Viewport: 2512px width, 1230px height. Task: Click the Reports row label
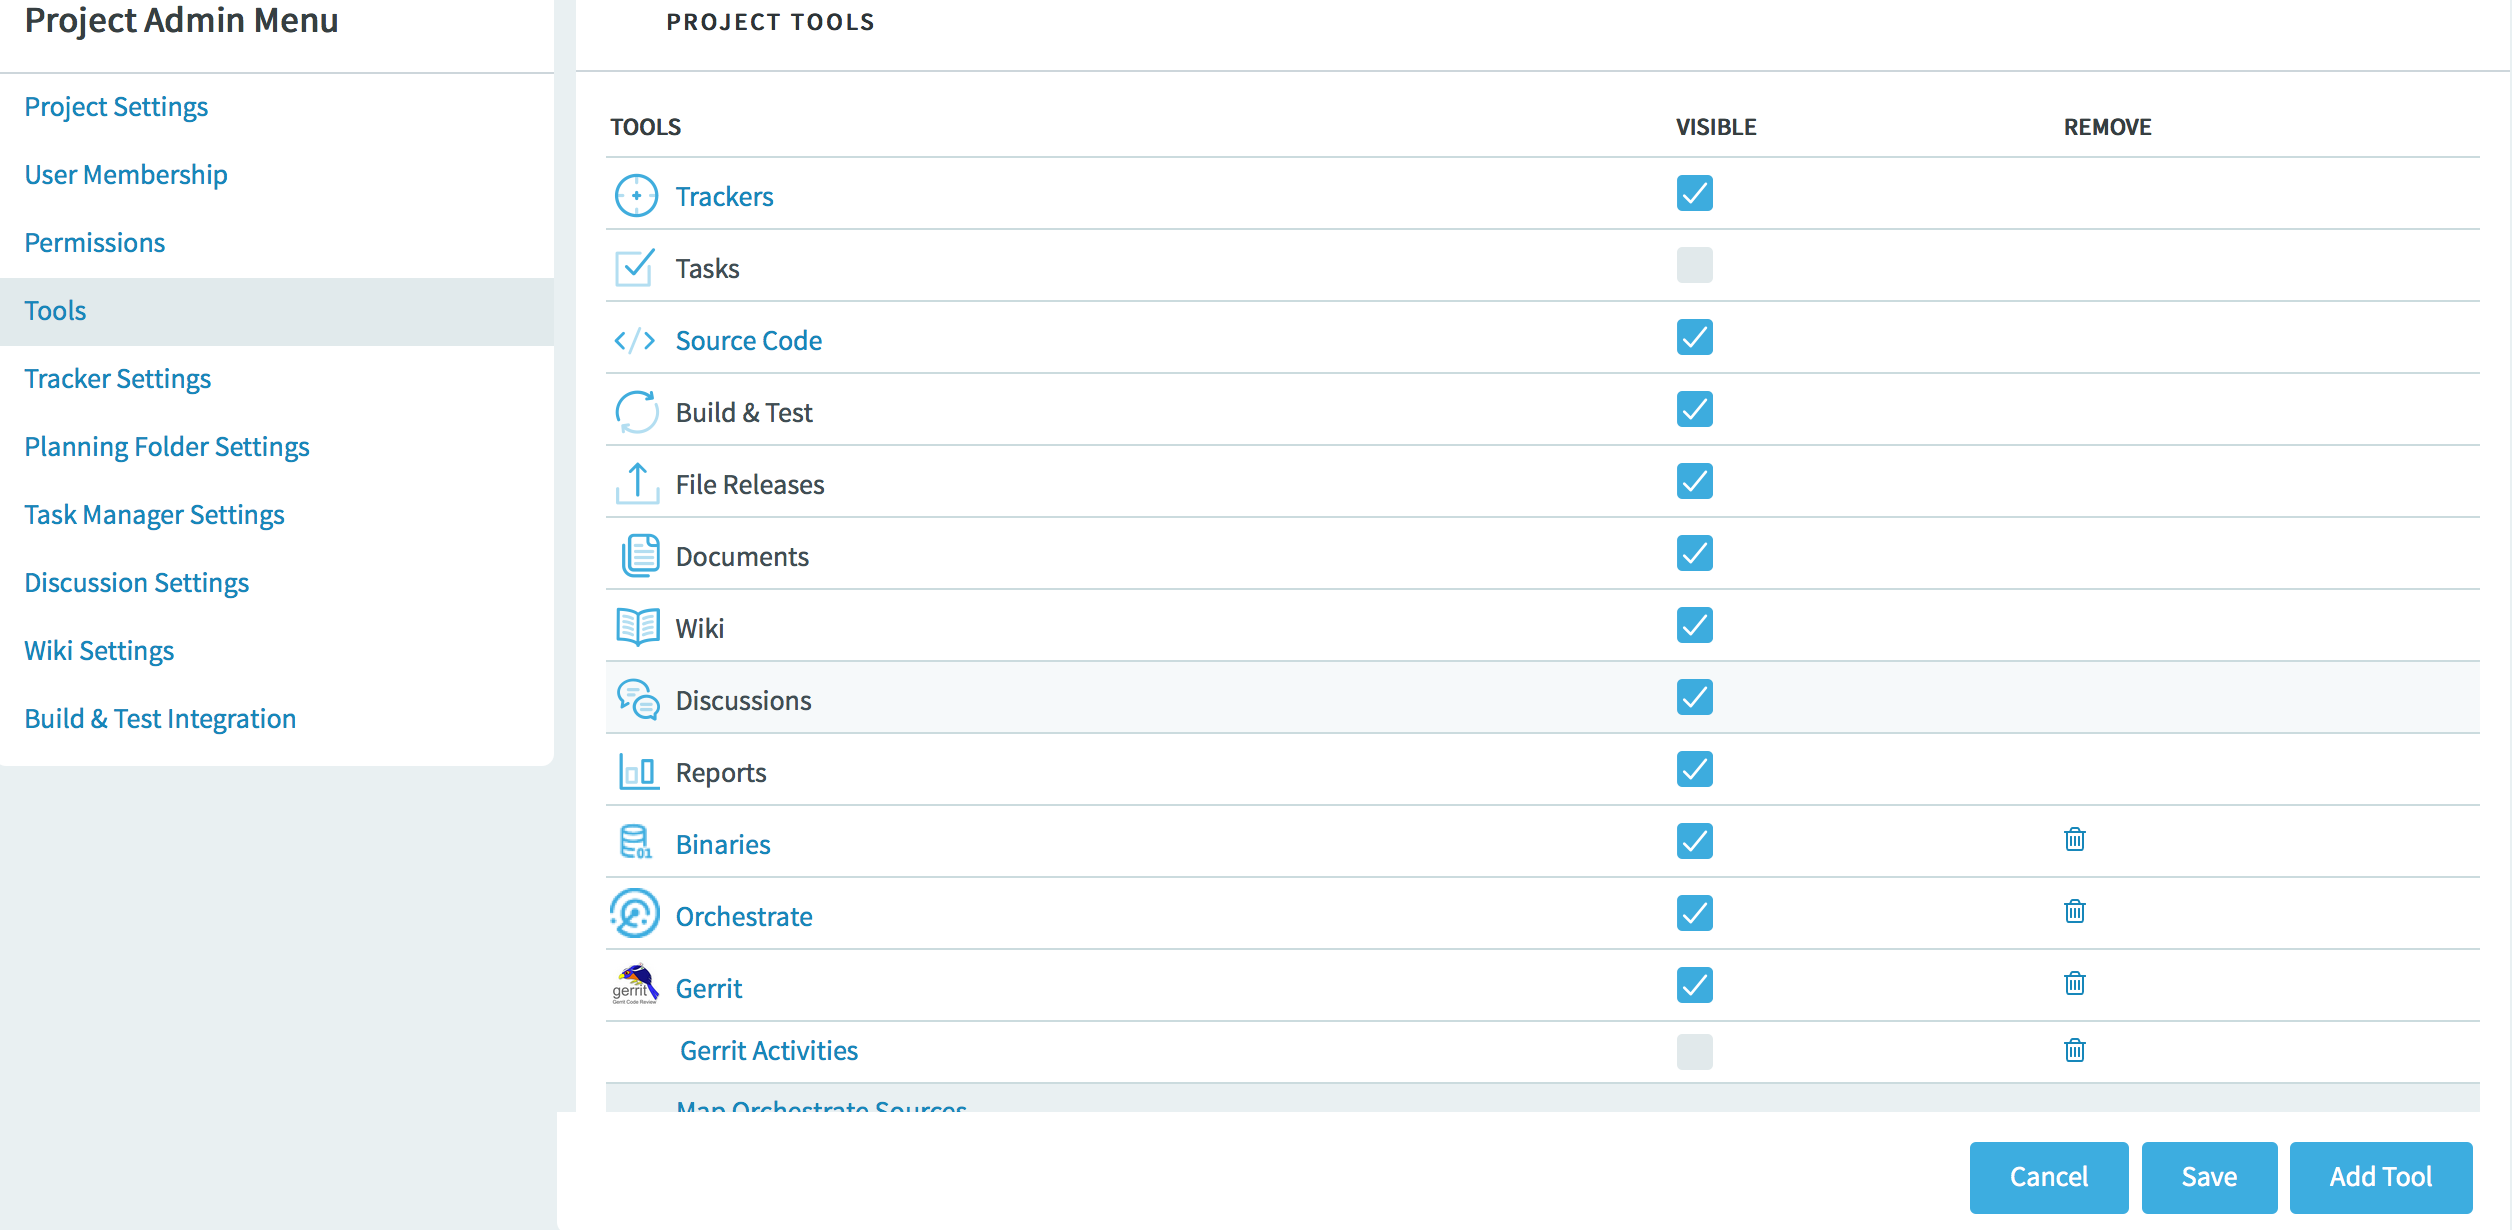(x=721, y=773)
